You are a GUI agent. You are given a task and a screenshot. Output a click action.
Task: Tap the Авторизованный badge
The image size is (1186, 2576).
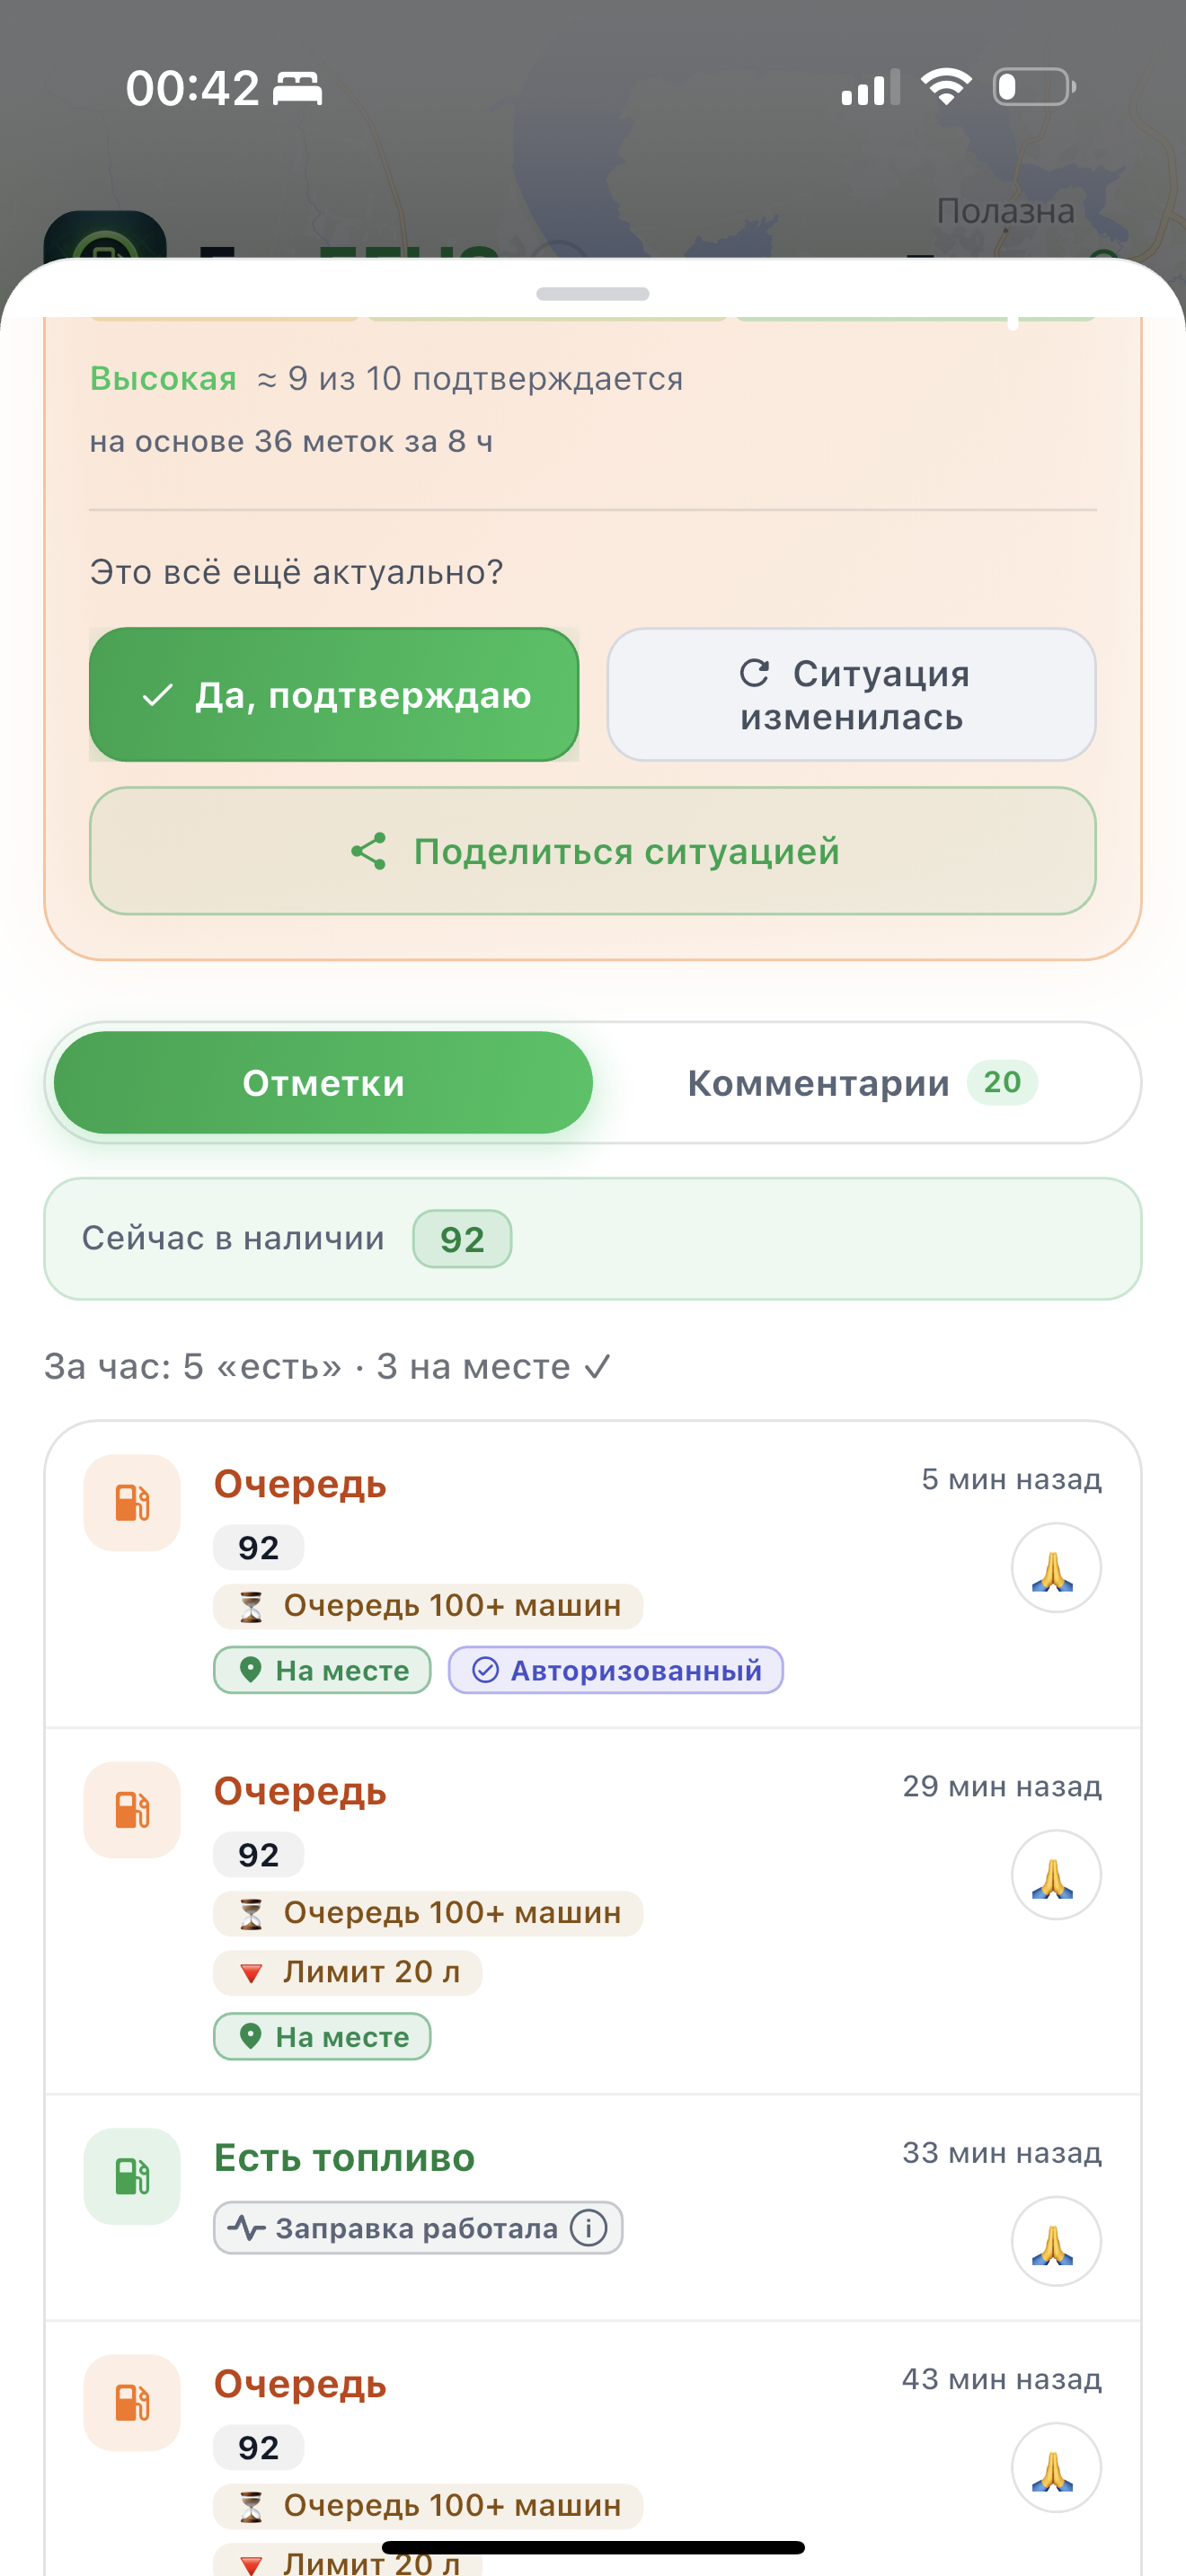615,1670
